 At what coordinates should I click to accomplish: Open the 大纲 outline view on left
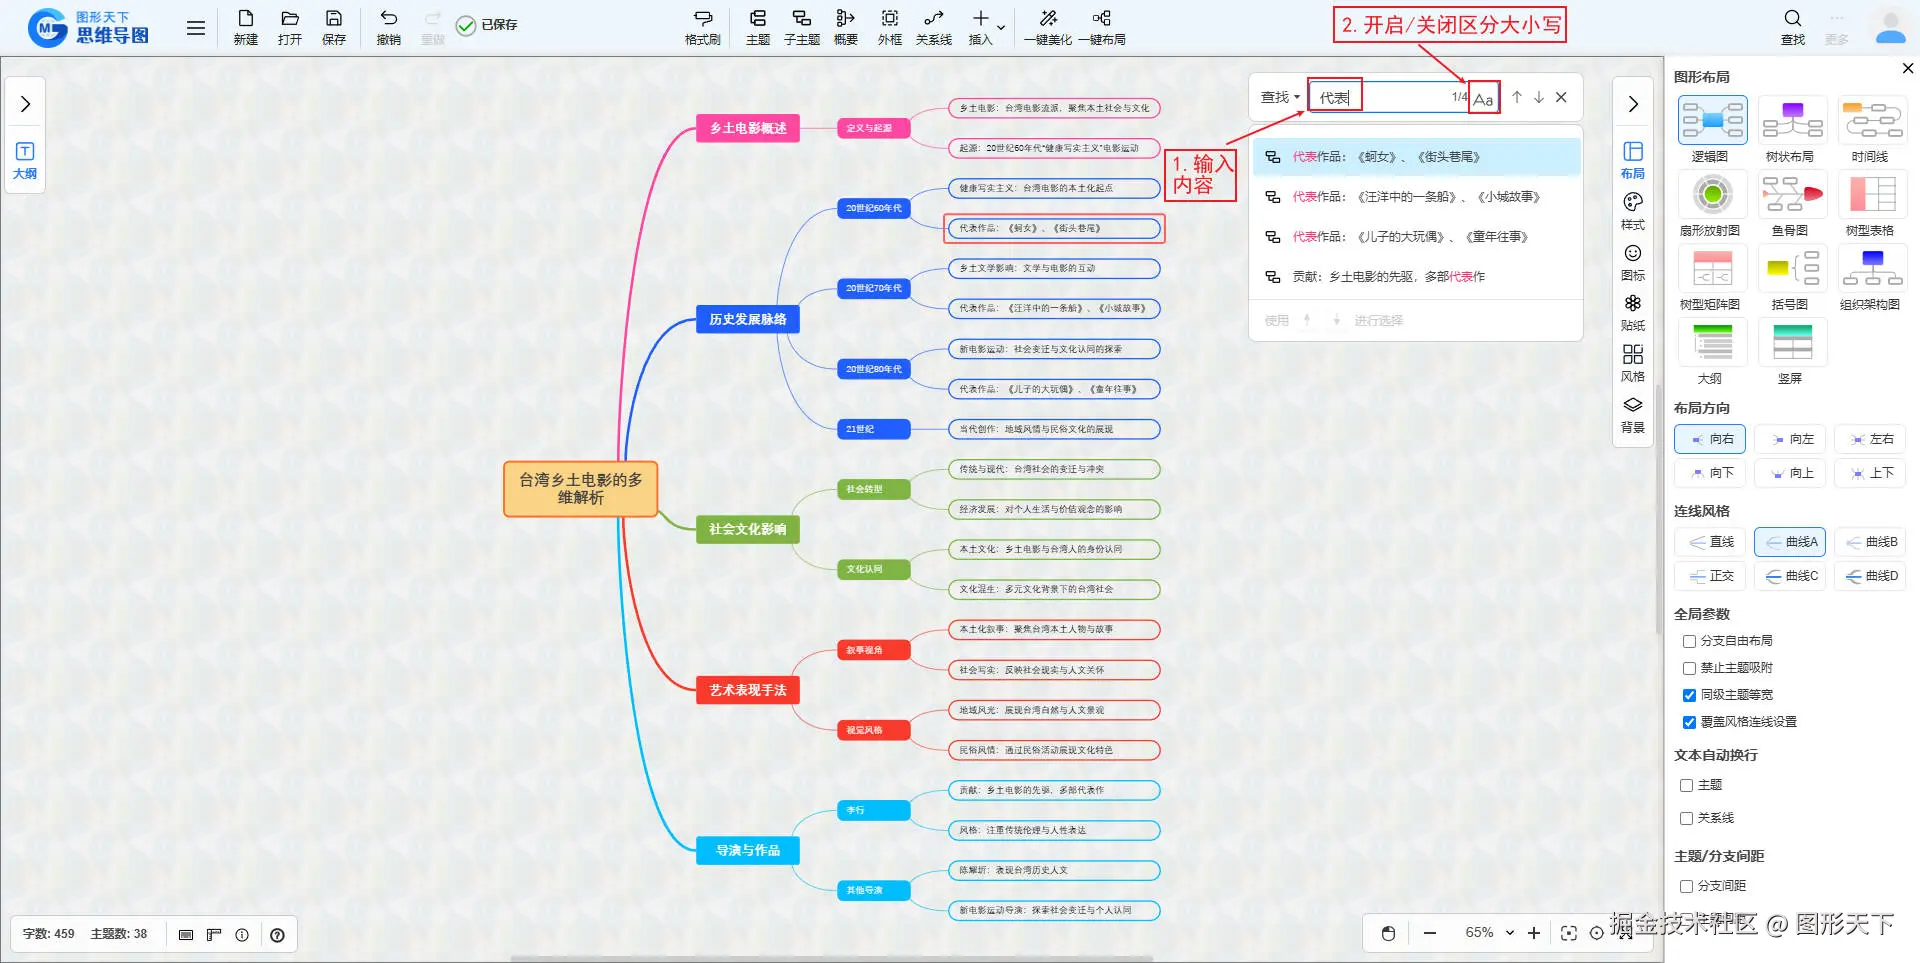click(x=25, y=160)
